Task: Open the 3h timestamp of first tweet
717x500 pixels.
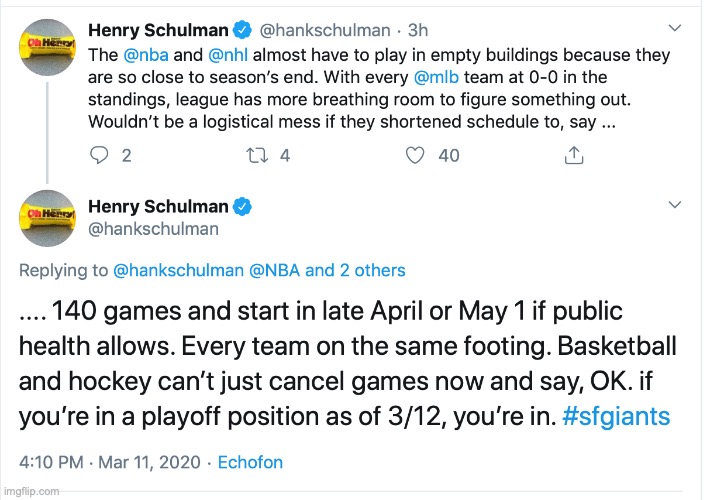Action: (x=418, y=30)
